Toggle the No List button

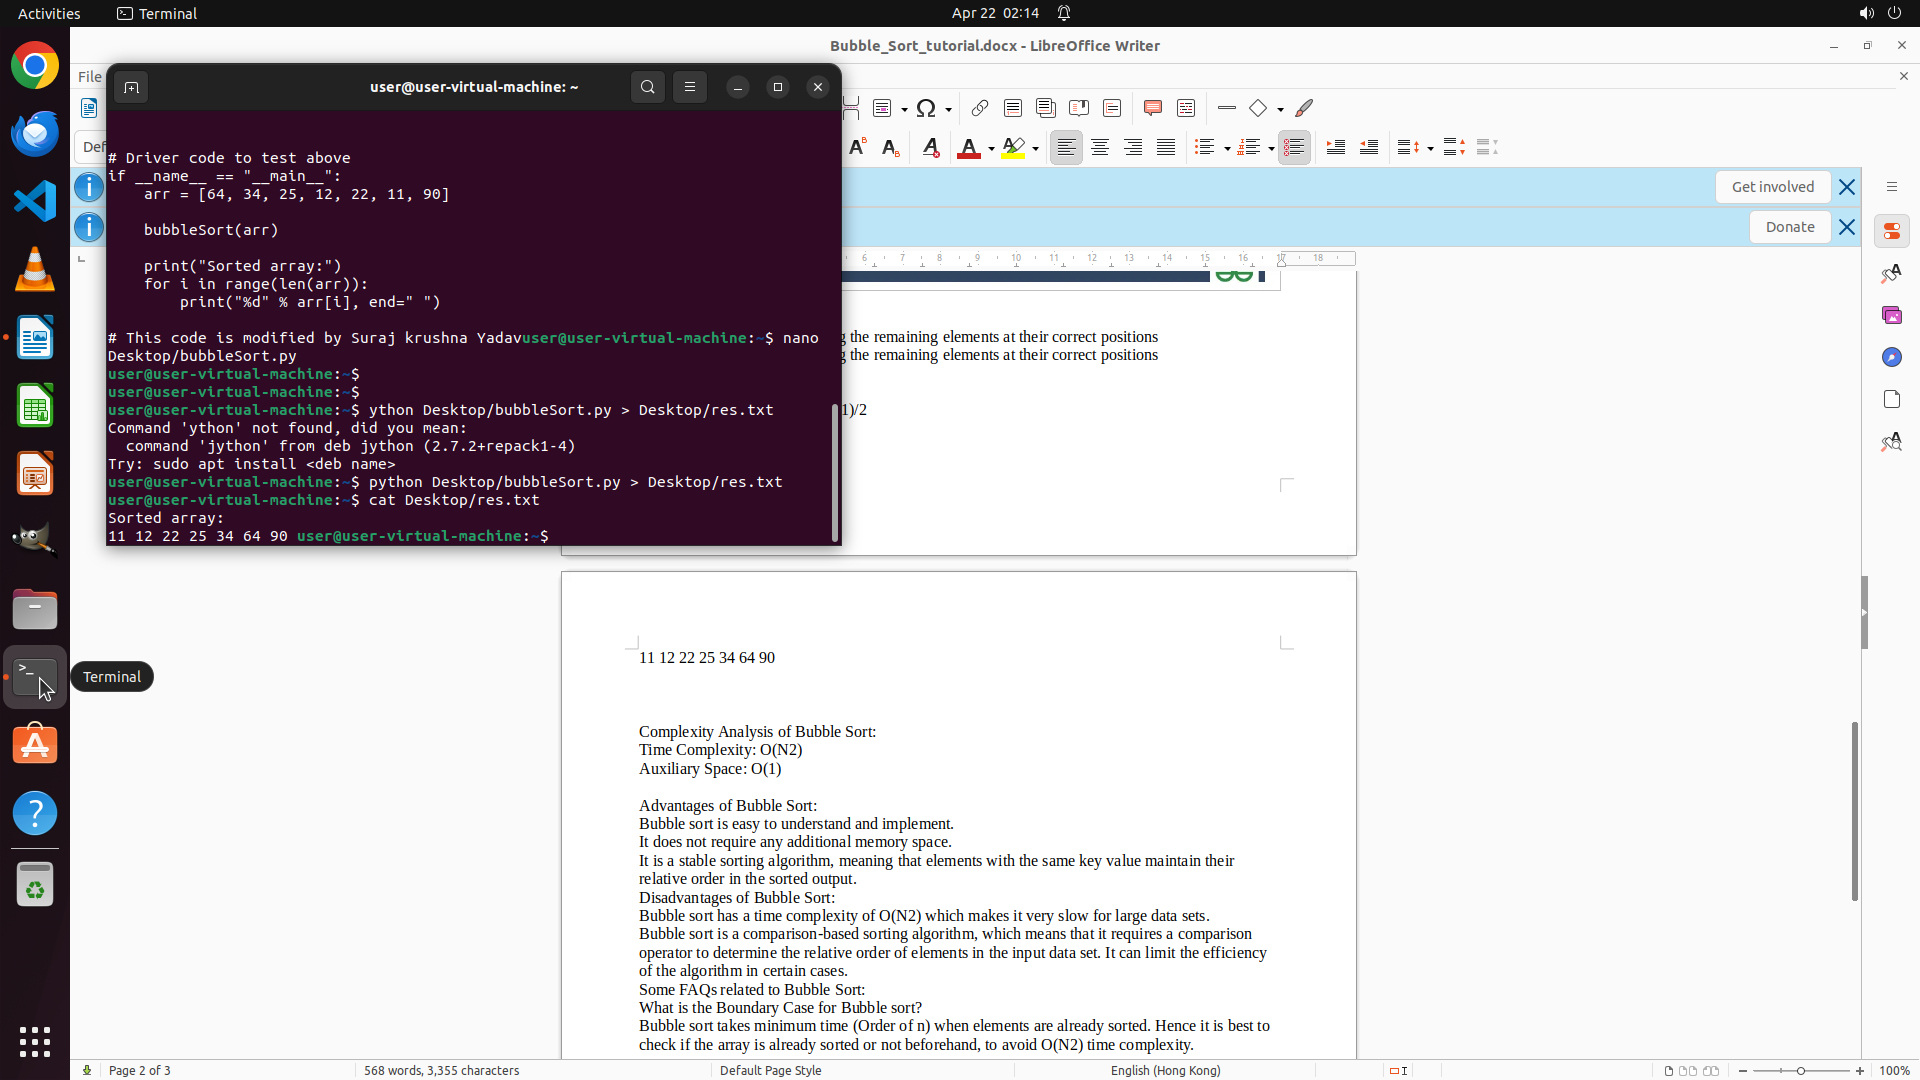point(1294,148)
